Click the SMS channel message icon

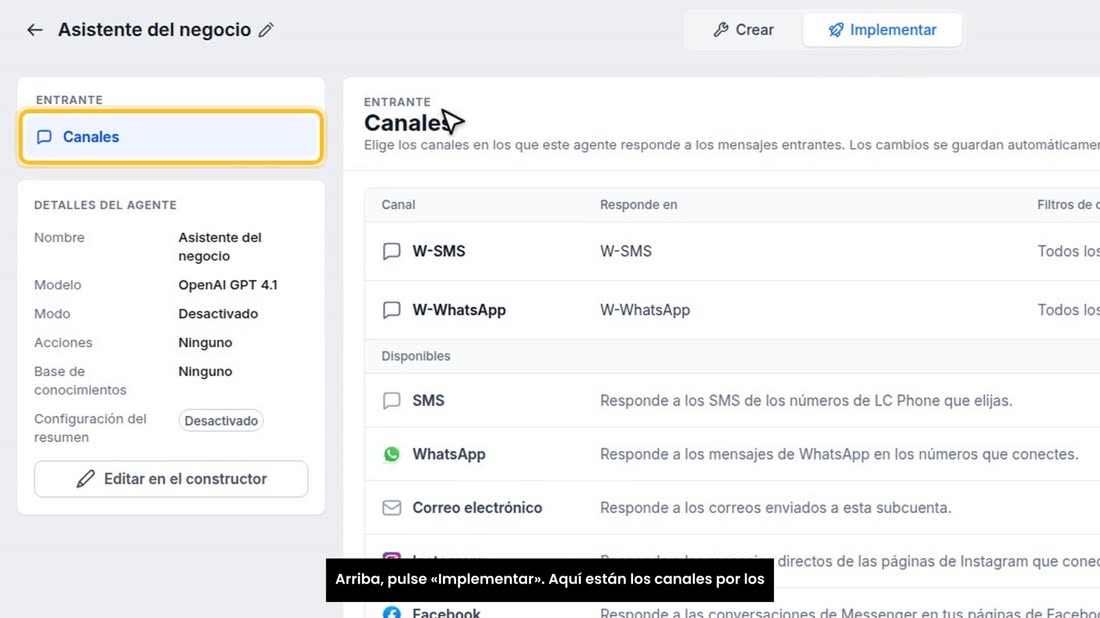click(x=391, y=401)
